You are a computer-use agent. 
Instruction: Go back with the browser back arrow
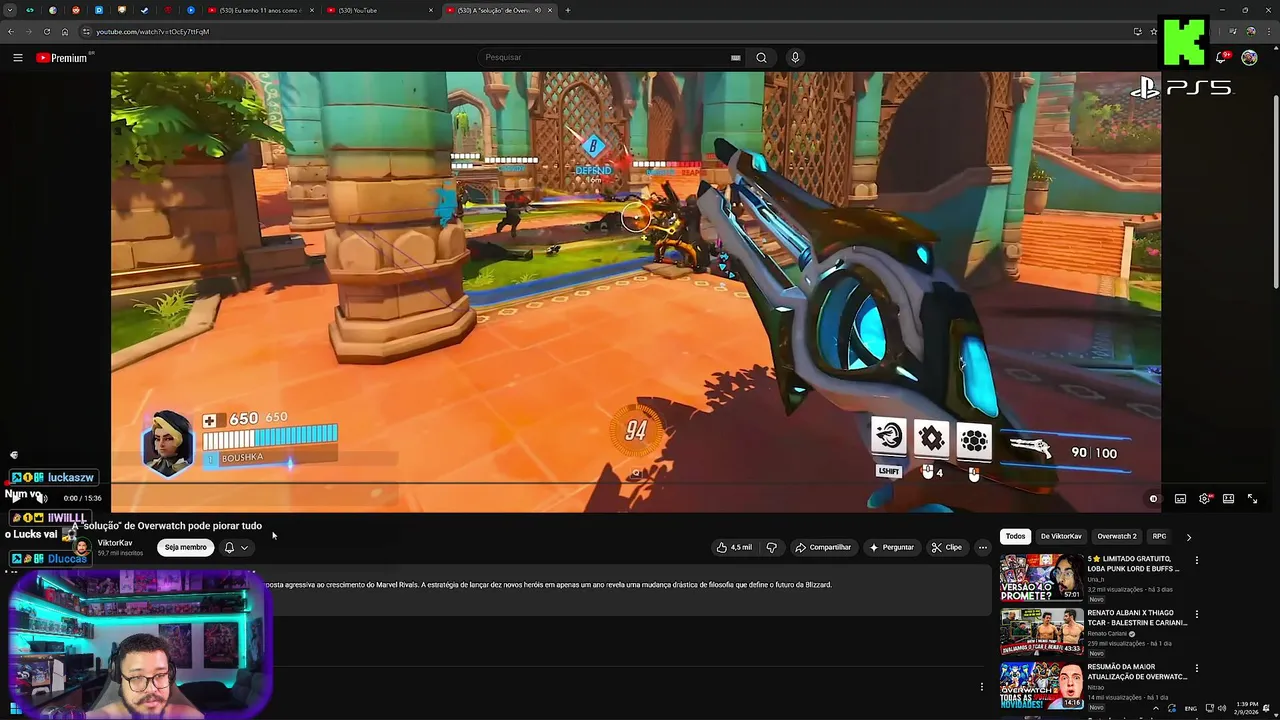coord(11,32)
